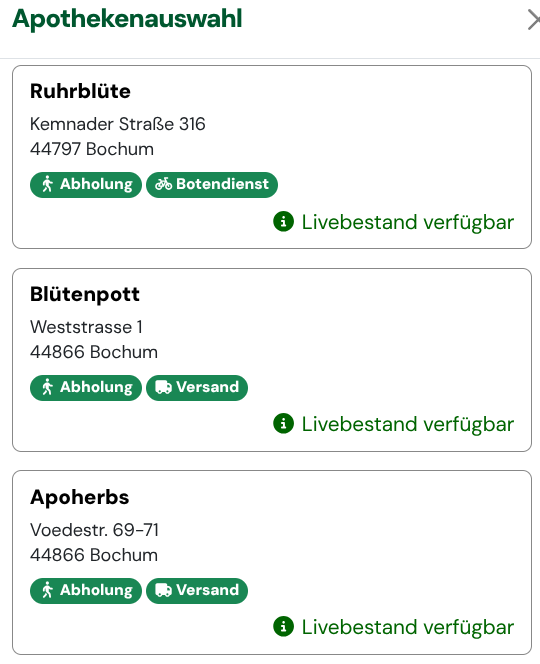The width and height of the screenshot is (540, 664).
Task: Close the Apothekenauswahl dialog
Action: [x=534, y=20]
